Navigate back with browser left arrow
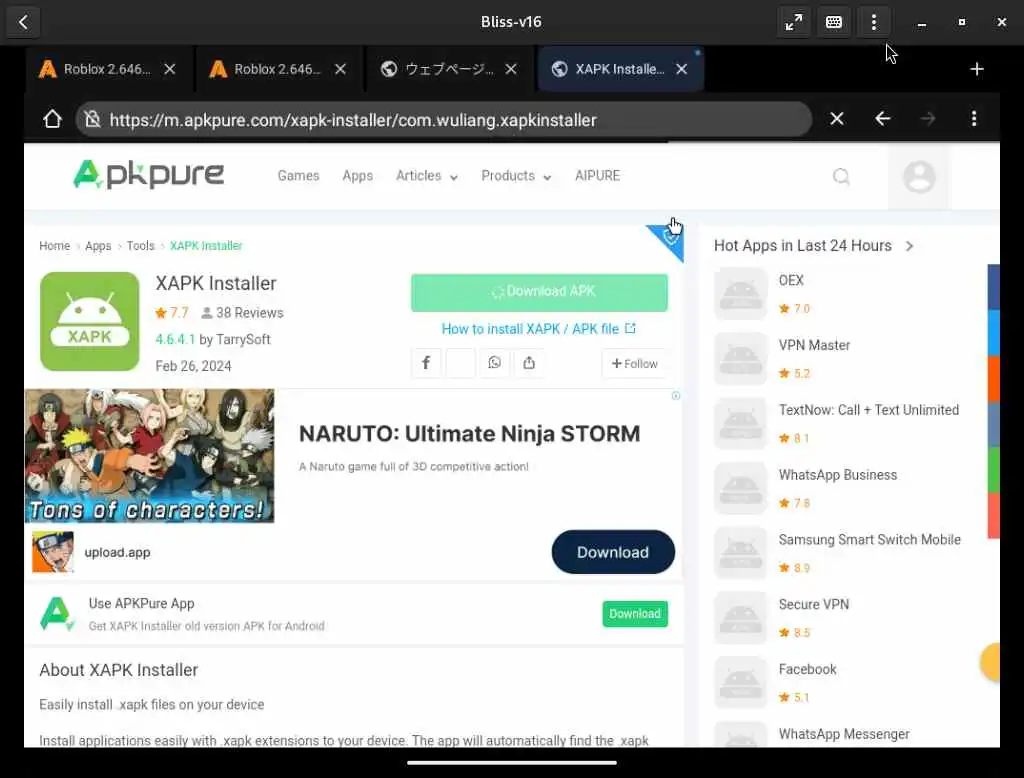The image size is (1024, 778). coord(882,119)
